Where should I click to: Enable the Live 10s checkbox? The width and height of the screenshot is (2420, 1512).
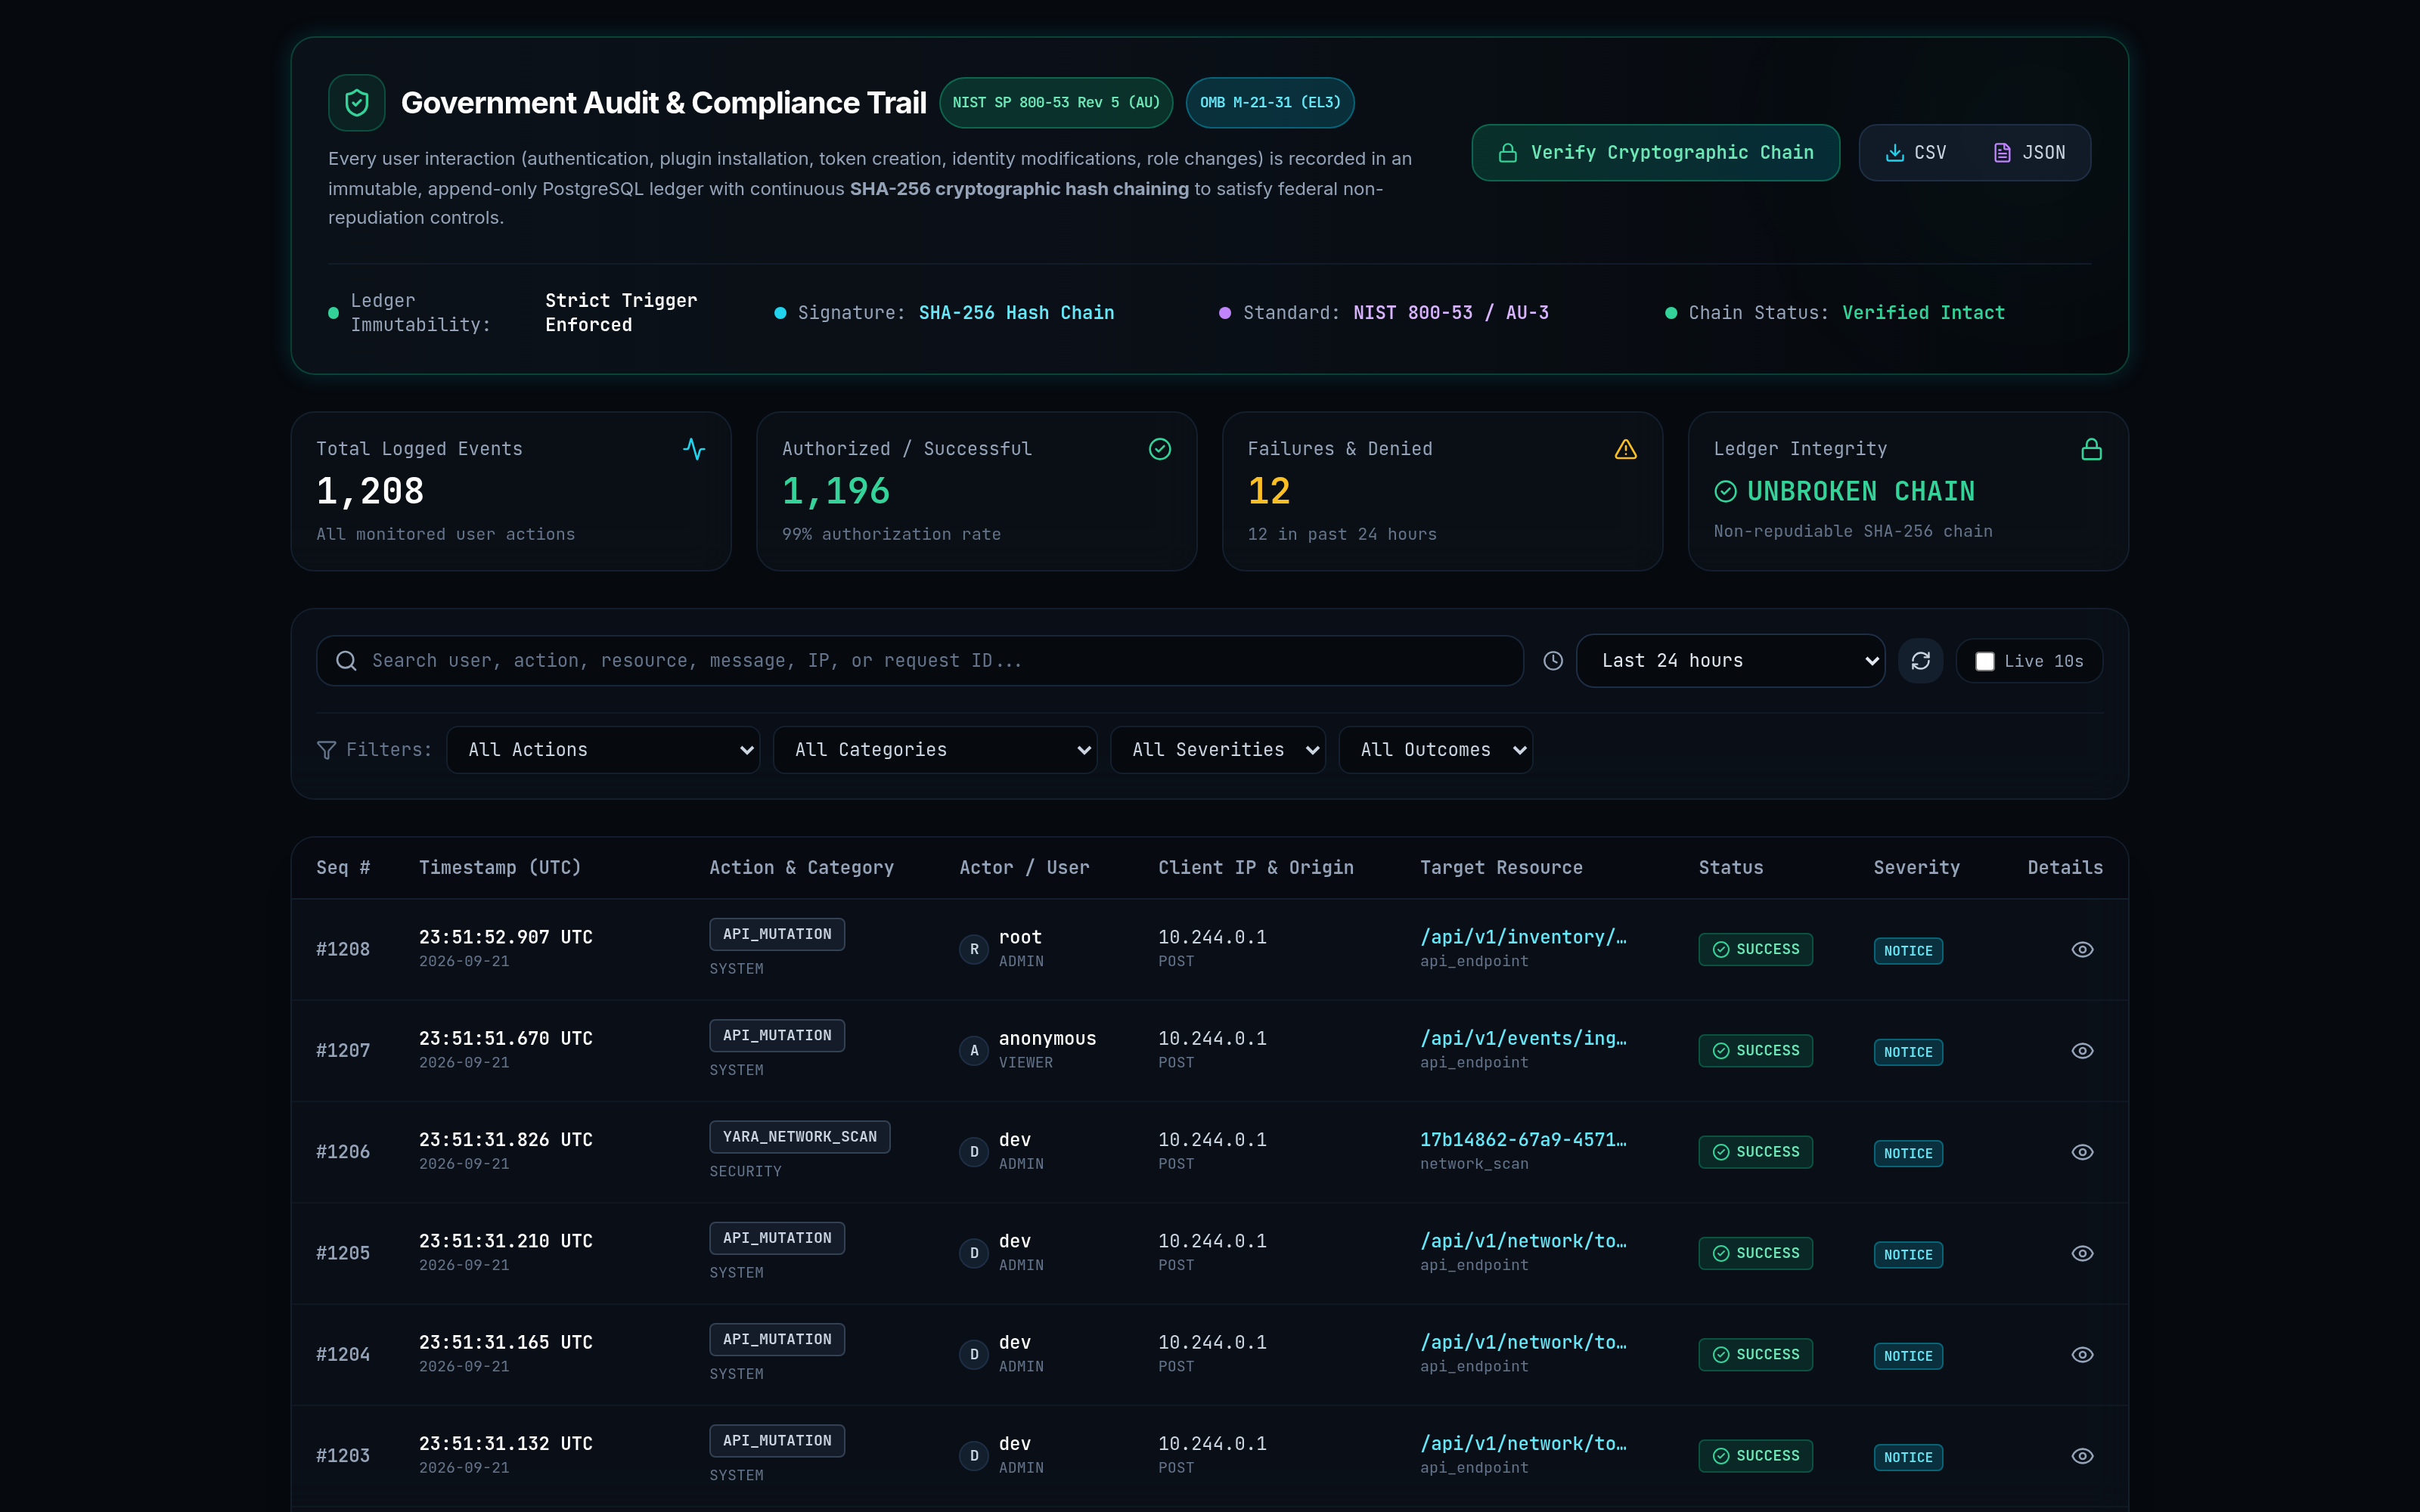point(1985,661)
